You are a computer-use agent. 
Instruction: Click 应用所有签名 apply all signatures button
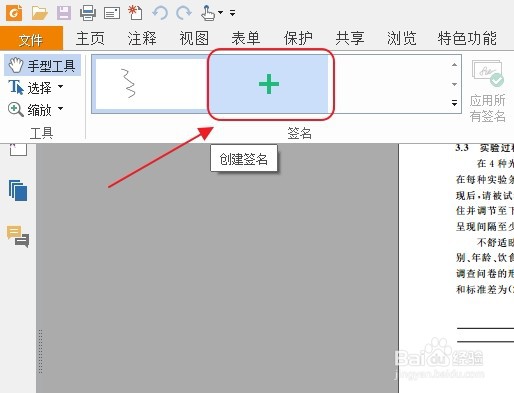tap(488, 91)
